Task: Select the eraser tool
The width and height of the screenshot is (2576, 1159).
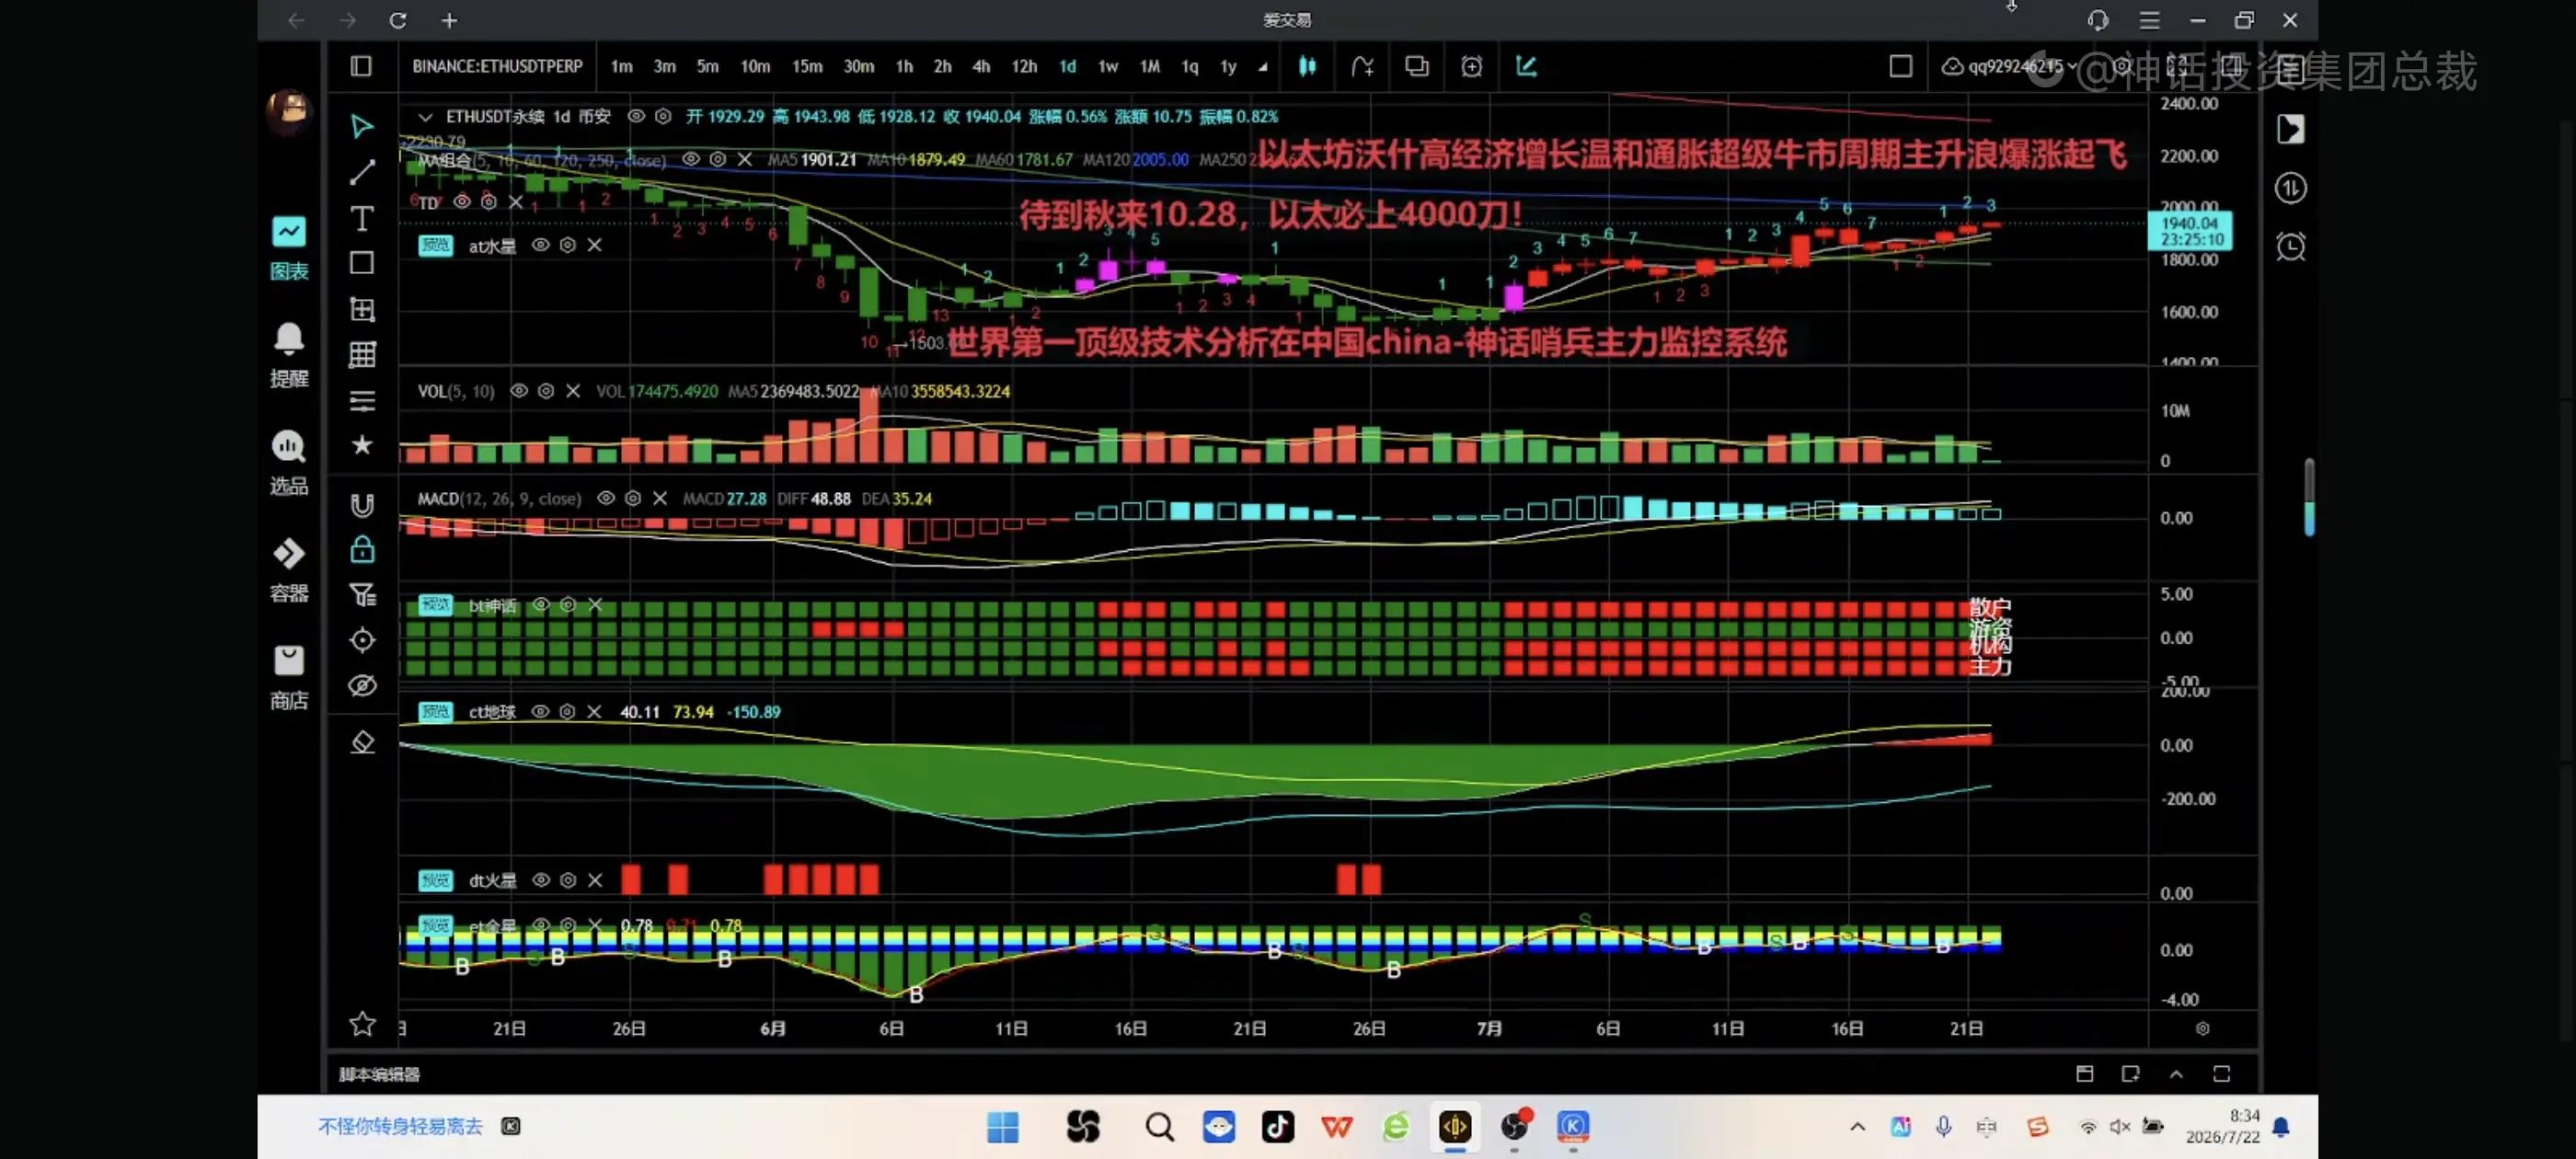Action: point(362,742)
